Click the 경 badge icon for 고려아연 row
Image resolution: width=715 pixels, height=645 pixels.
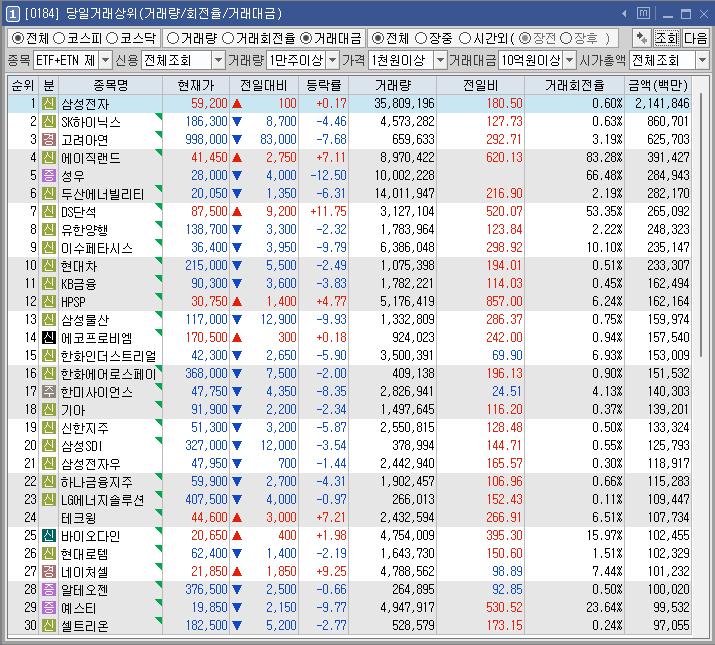coord(49,140)
